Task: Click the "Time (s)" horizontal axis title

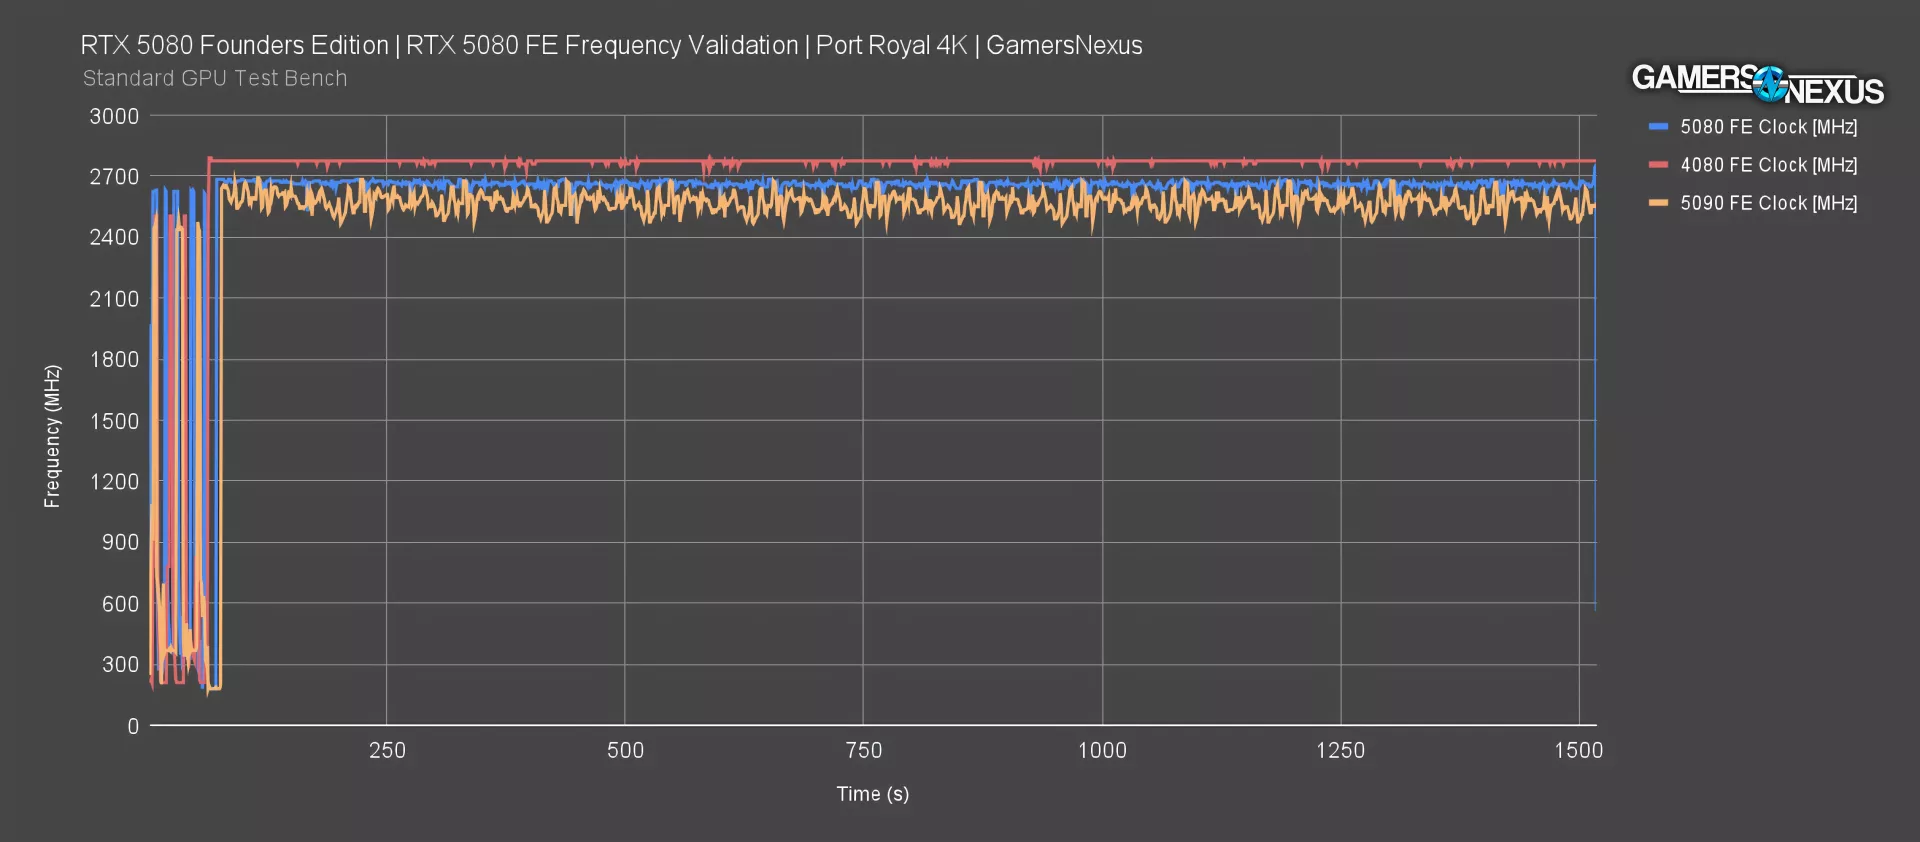Action: click(872, 794)
